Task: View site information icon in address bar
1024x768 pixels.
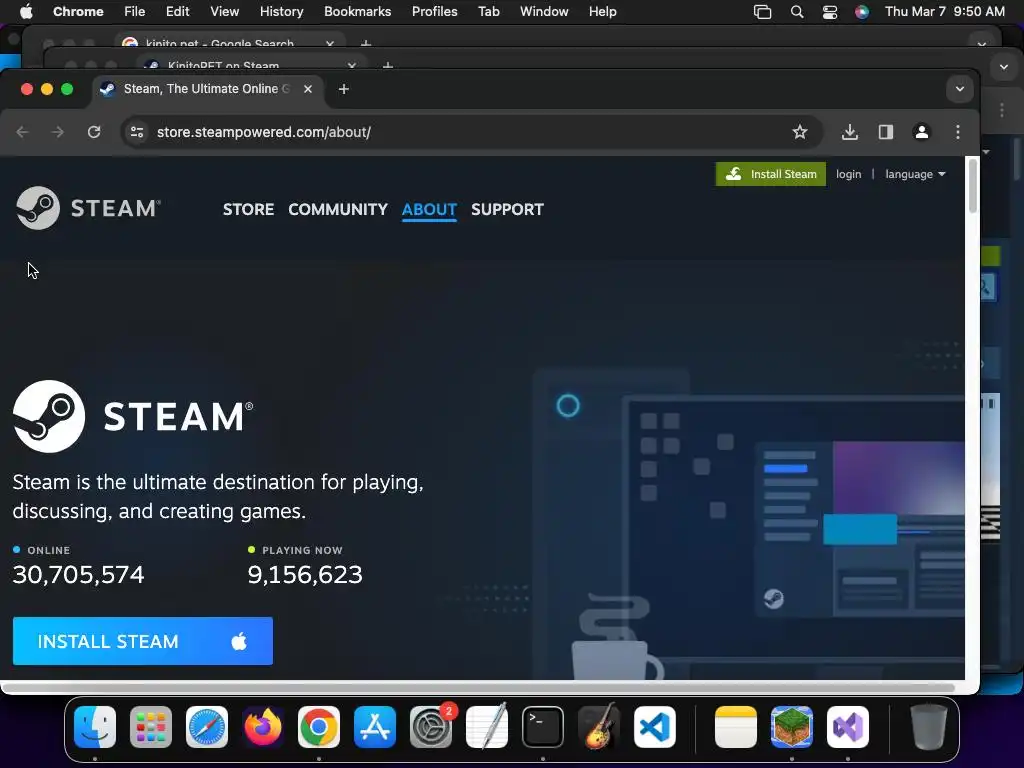Action: 137,132
